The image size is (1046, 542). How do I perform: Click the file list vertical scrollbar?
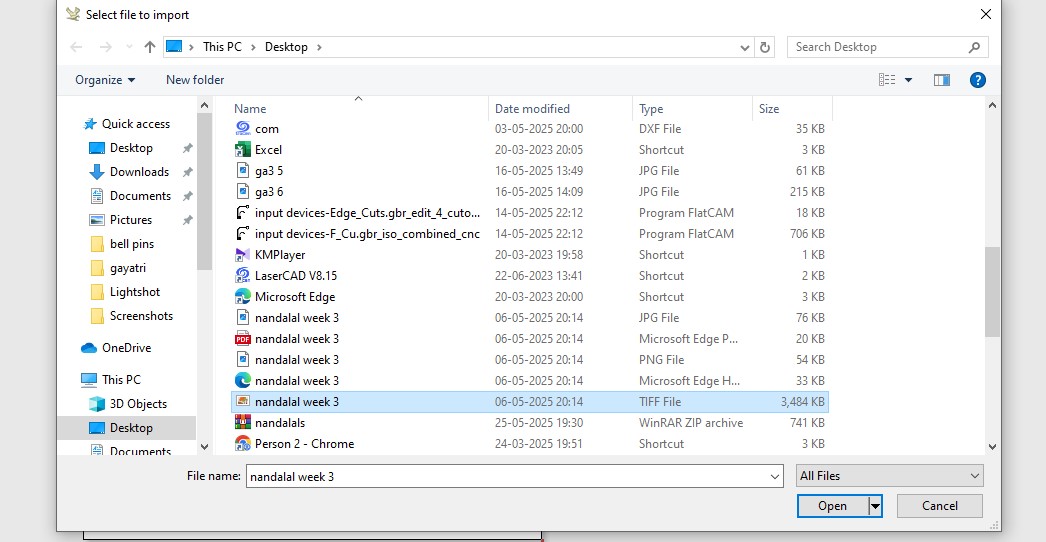[992, 292]
